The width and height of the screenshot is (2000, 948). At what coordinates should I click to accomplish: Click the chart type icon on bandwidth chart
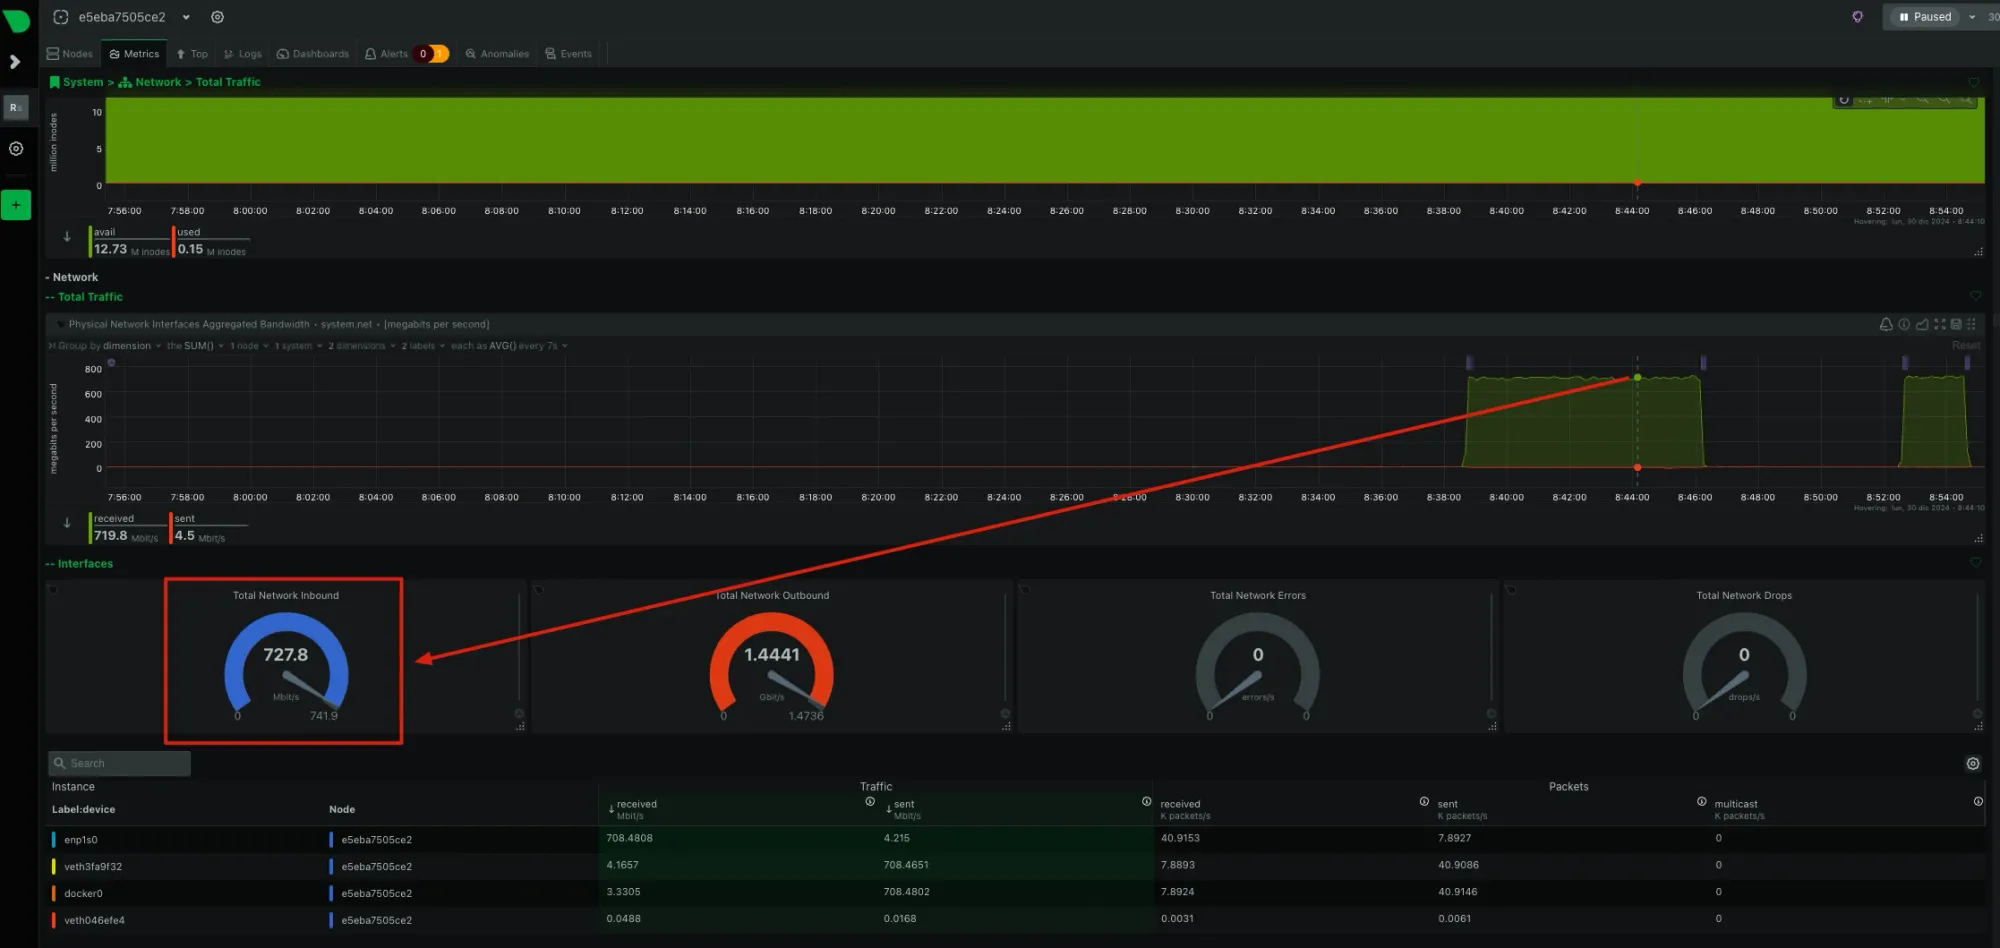click(1922, 324)
